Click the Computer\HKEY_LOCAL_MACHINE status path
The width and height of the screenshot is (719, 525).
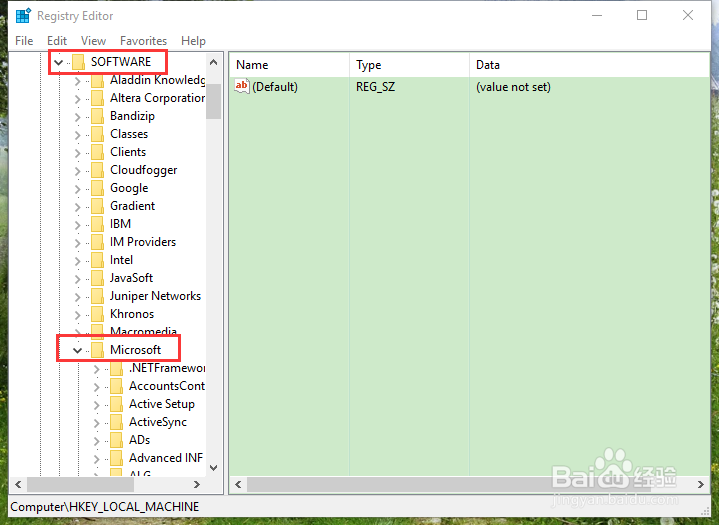(x=105, y=507)
